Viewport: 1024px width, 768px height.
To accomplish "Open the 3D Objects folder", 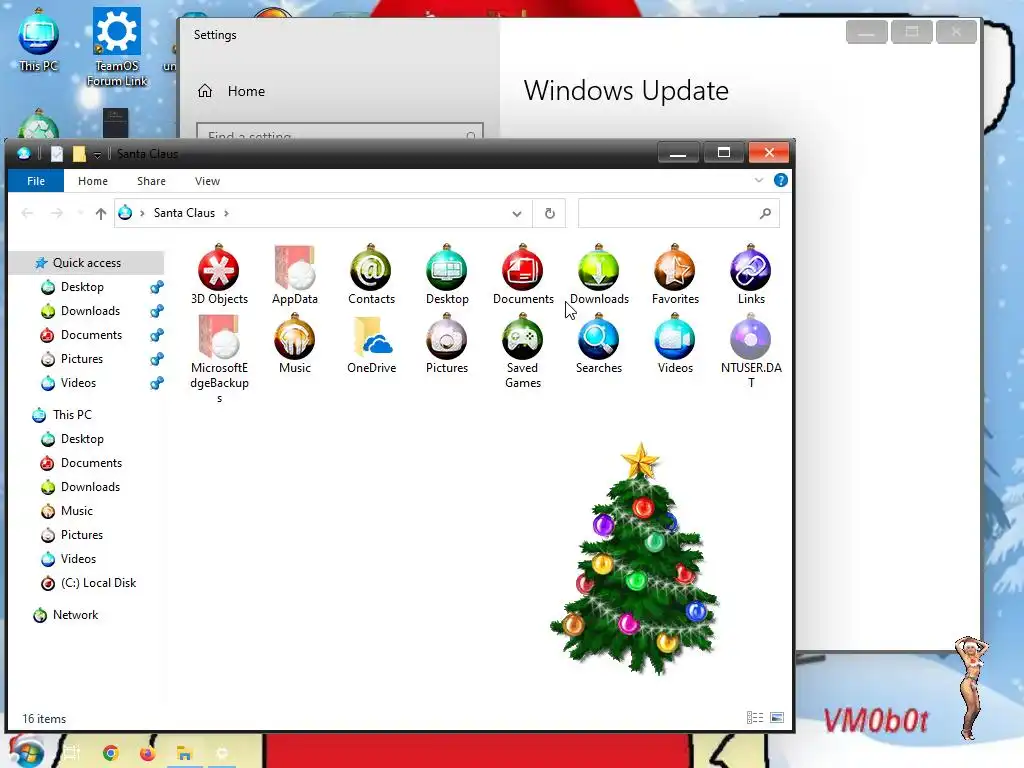I will coord(219,274).
